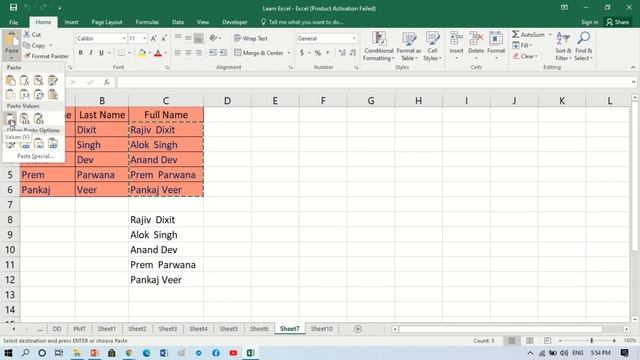640x360 pixels.
Task: Apply underline formatting
Action: click(x=101, y=53)
